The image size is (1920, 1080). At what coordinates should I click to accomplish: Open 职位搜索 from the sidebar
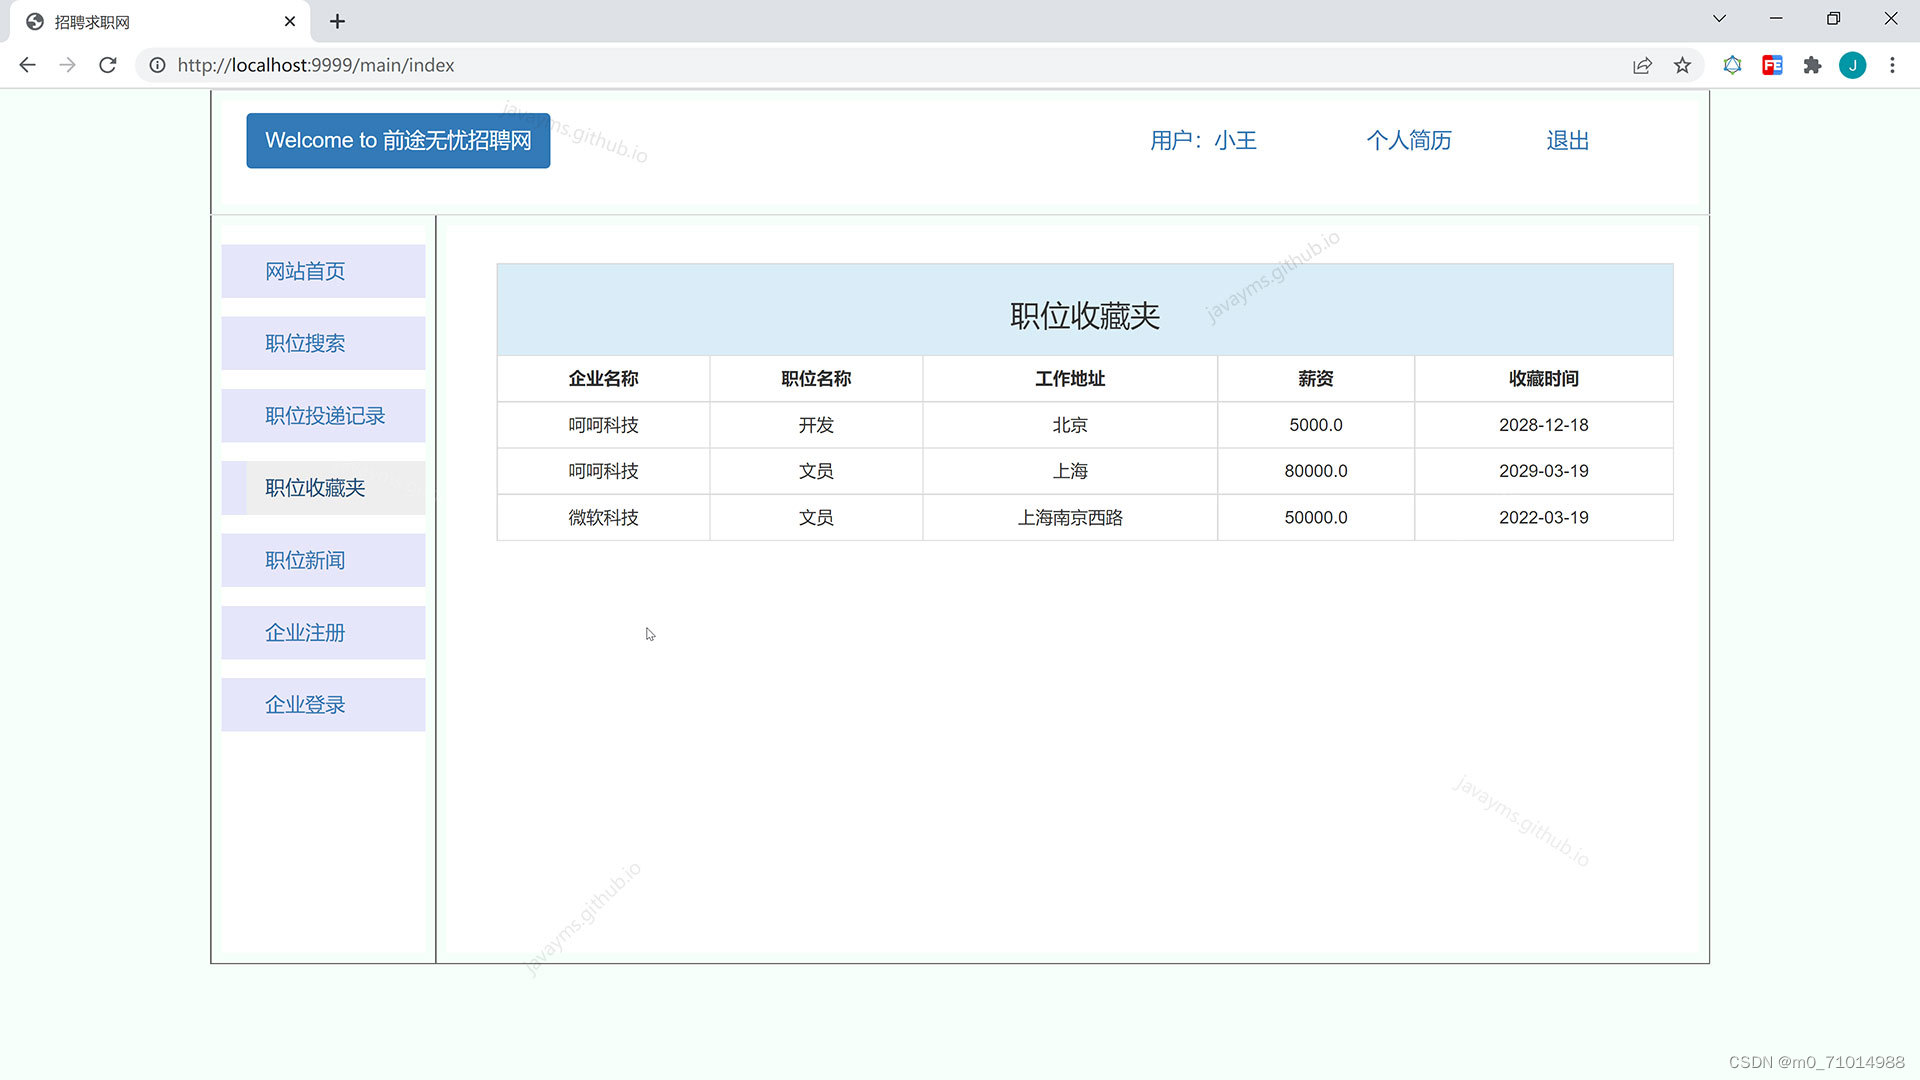[x=305, y=343]
